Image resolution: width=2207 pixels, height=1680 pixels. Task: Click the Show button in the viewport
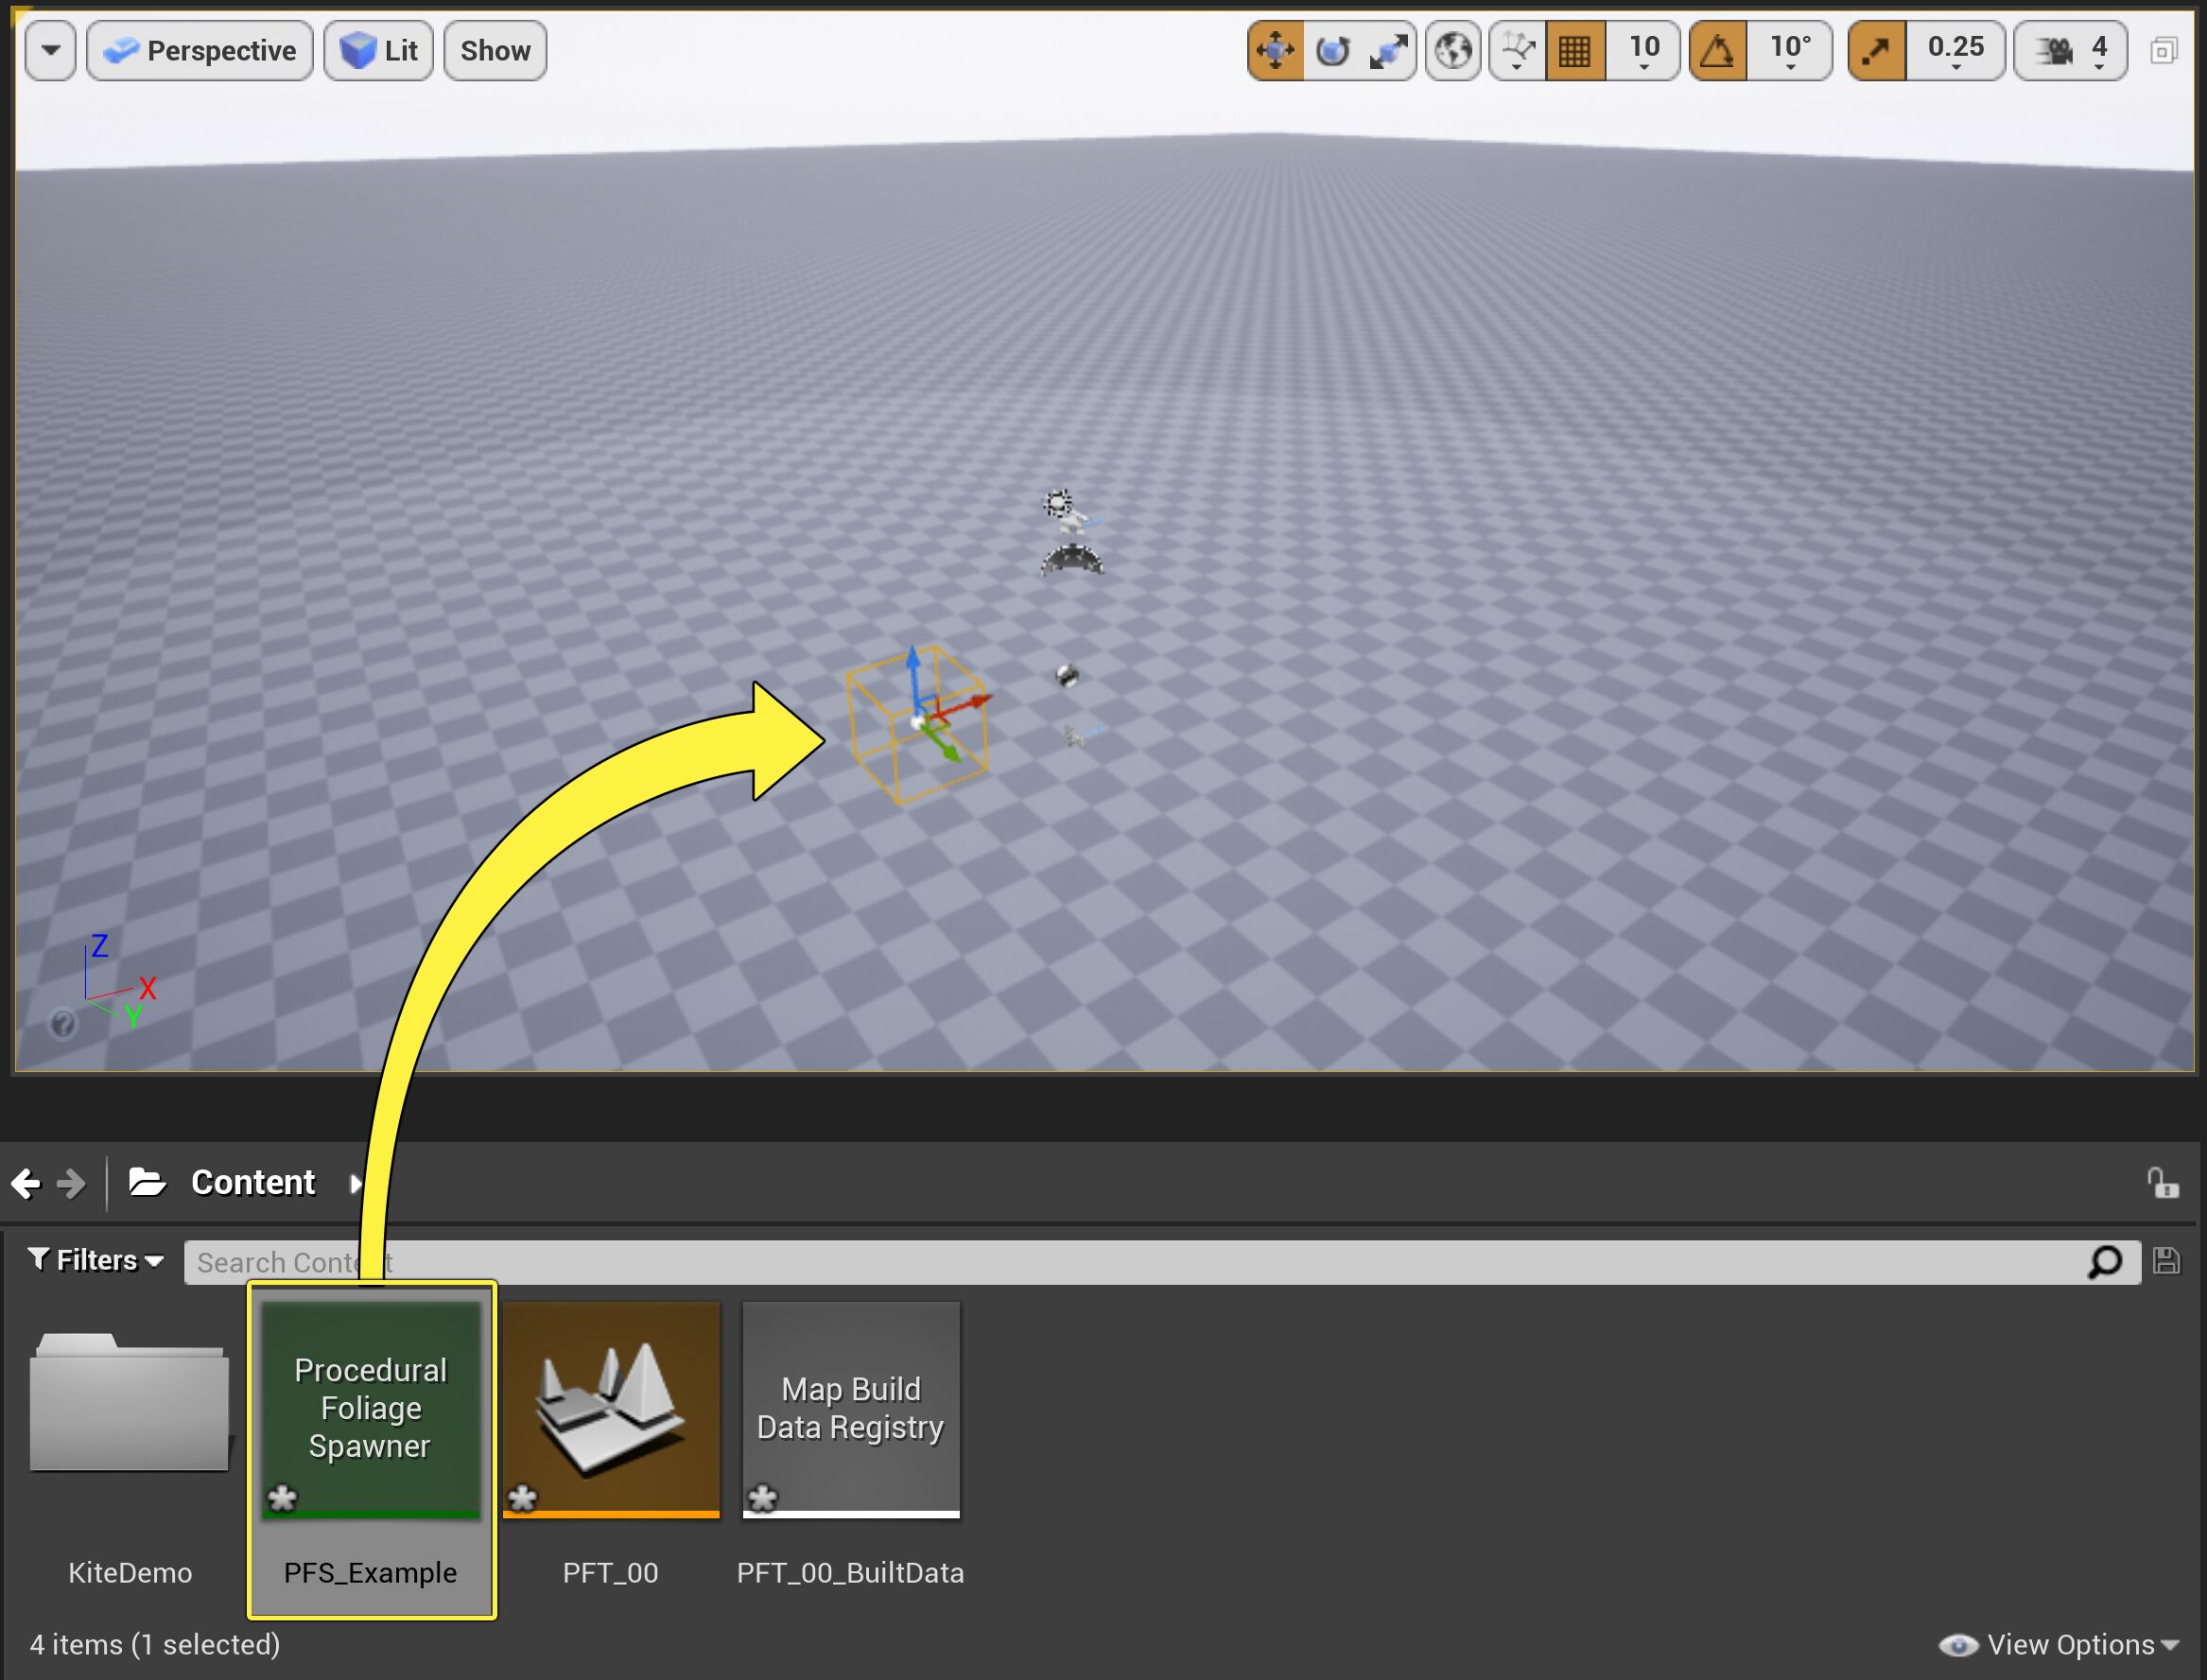click(495, 50)
